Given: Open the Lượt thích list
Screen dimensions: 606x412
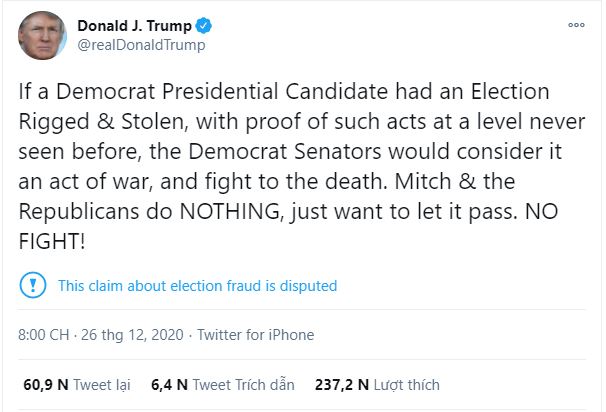Looking at the screenshot, I should [407, 384].
